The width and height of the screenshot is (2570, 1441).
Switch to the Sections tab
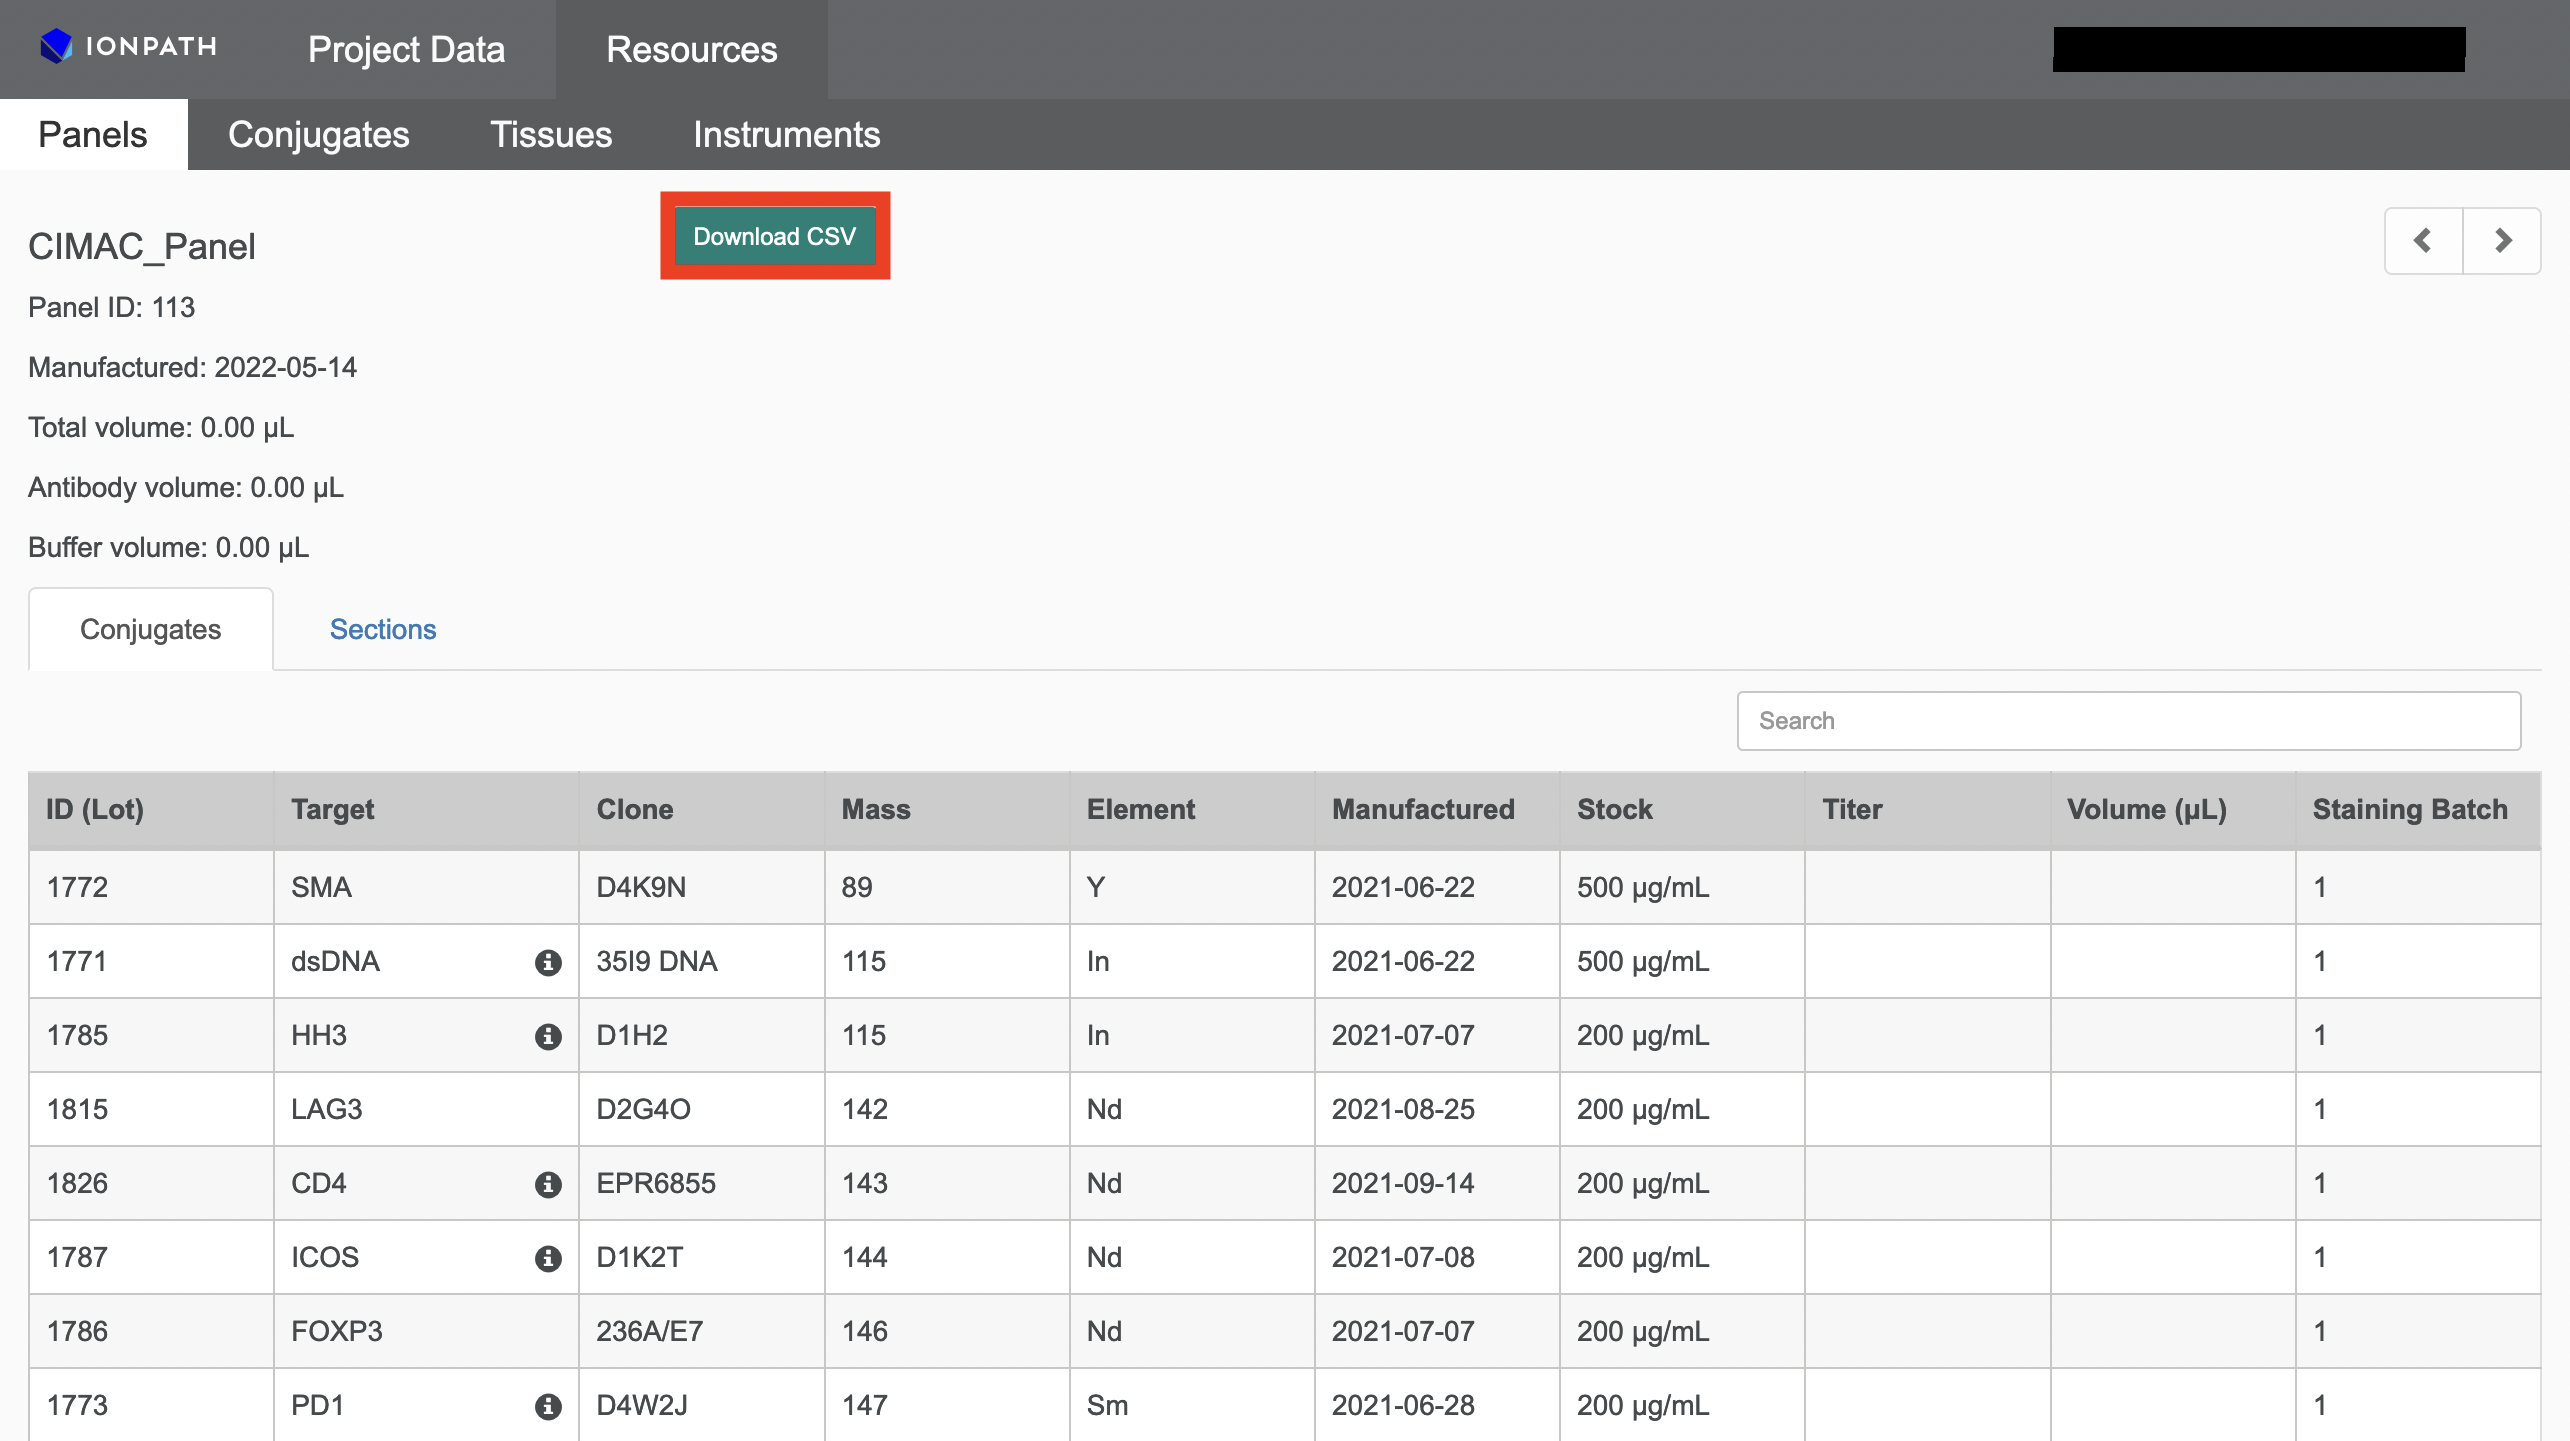(383, 629)
